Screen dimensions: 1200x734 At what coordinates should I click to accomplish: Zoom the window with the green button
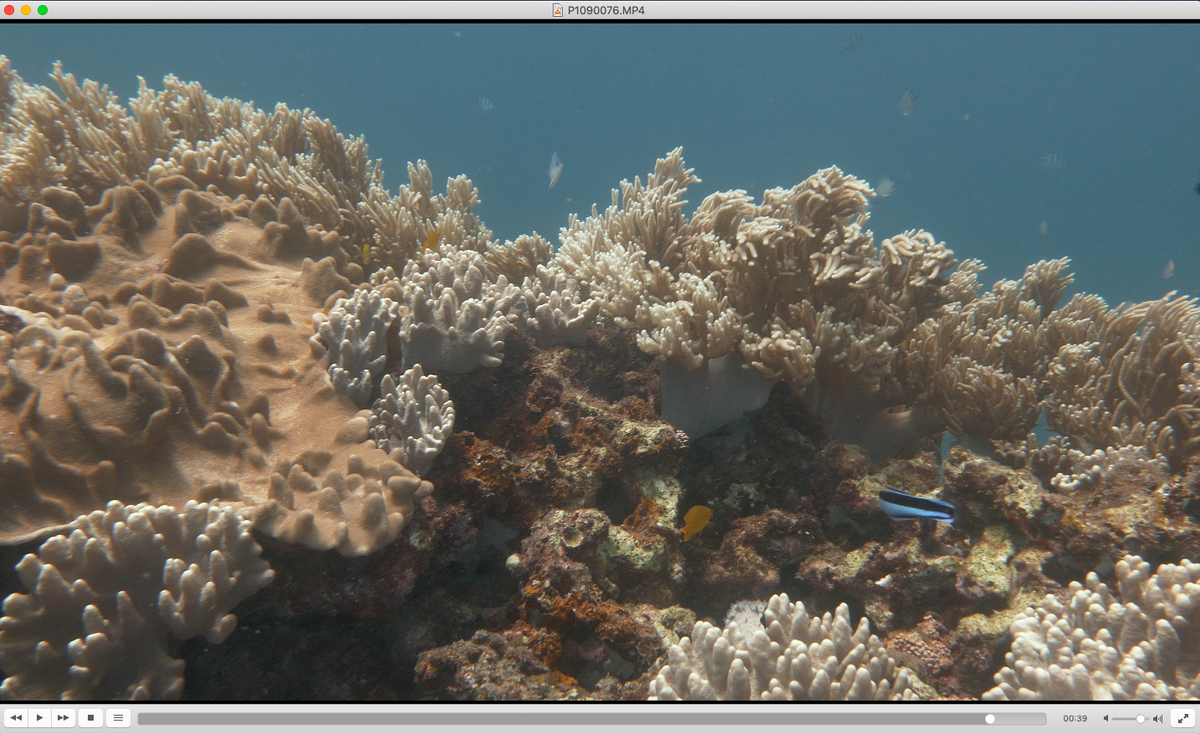pyautogui.click(x=43, y=10)
